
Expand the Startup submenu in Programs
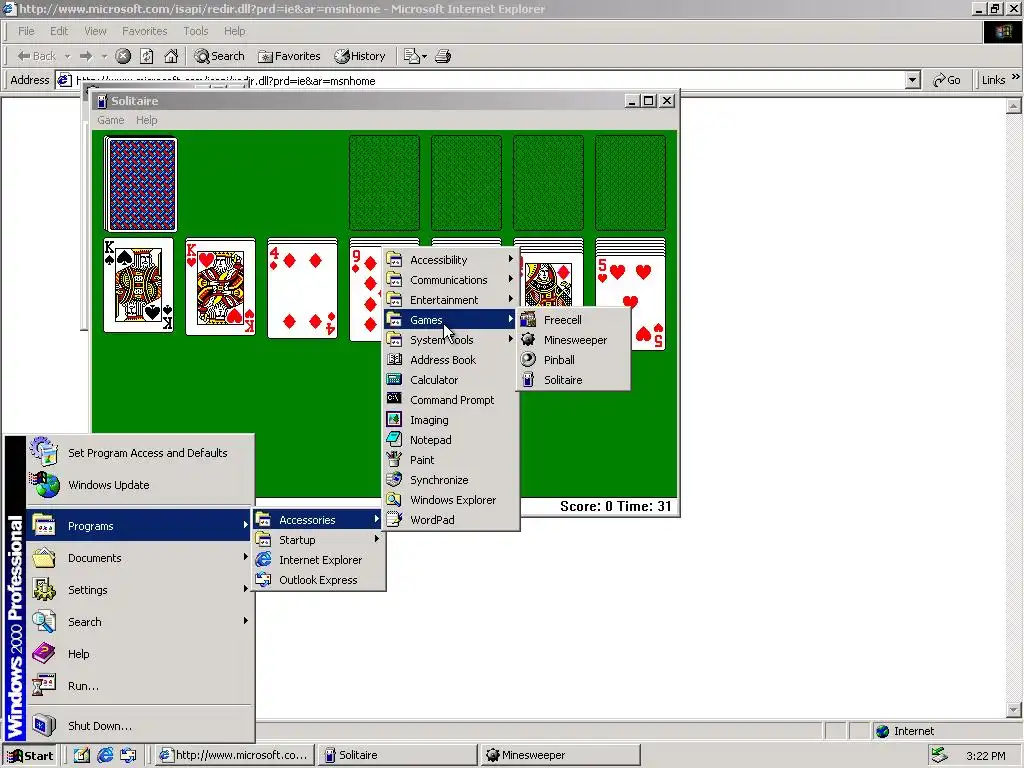(x=319, y=540)
